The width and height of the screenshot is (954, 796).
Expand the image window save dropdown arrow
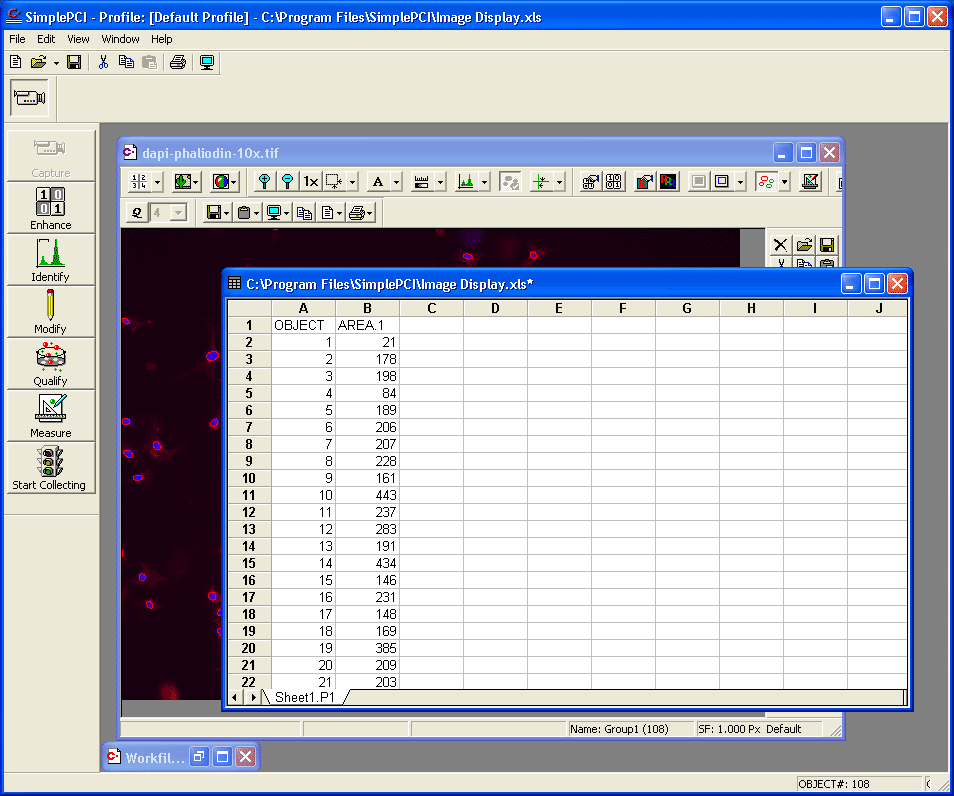point(227,213)
